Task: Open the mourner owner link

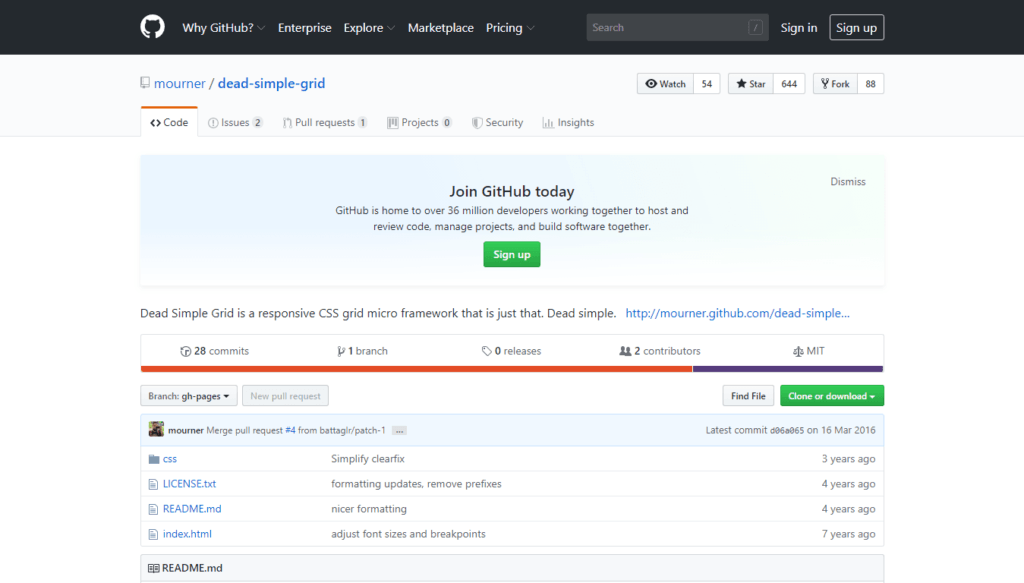Action: tap(180, 83)
